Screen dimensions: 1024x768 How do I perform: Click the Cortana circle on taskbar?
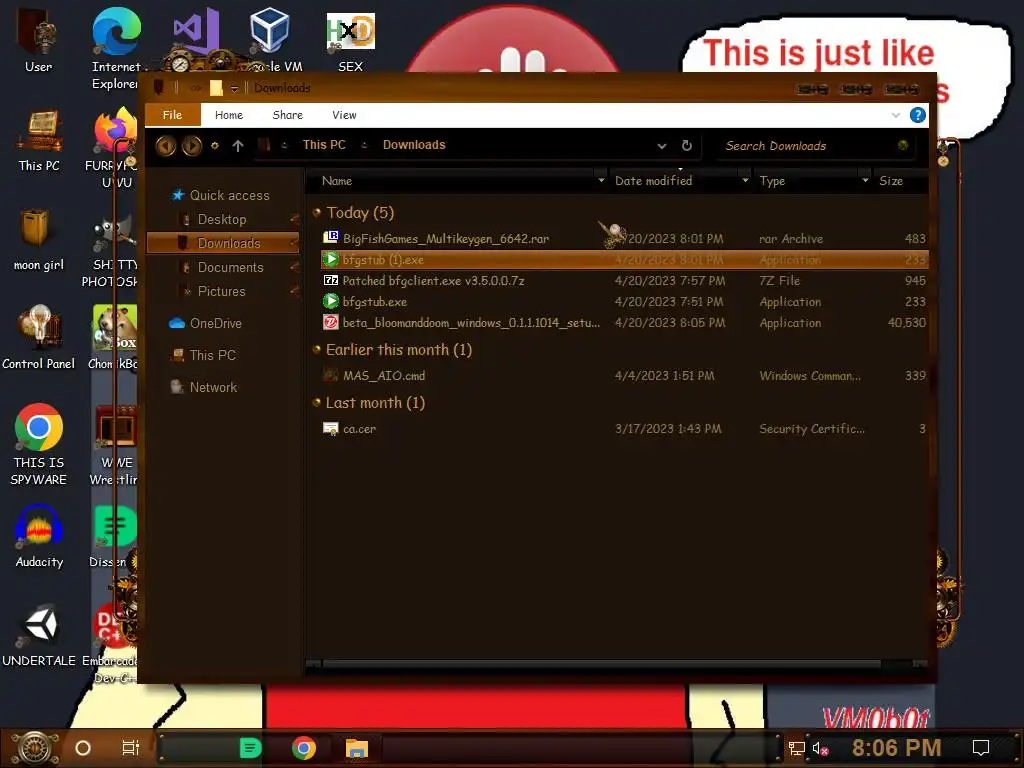(83, 748)
